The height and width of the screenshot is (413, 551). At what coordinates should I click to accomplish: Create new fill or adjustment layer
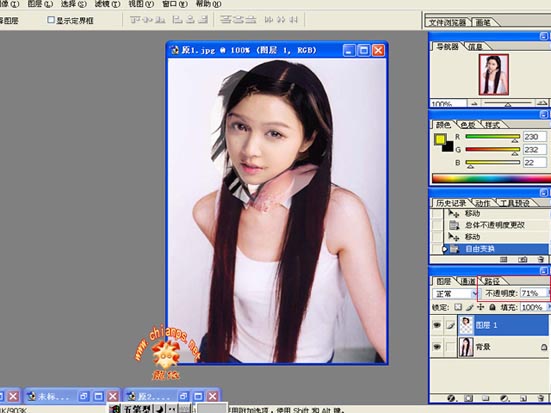[x=505, y=398]
